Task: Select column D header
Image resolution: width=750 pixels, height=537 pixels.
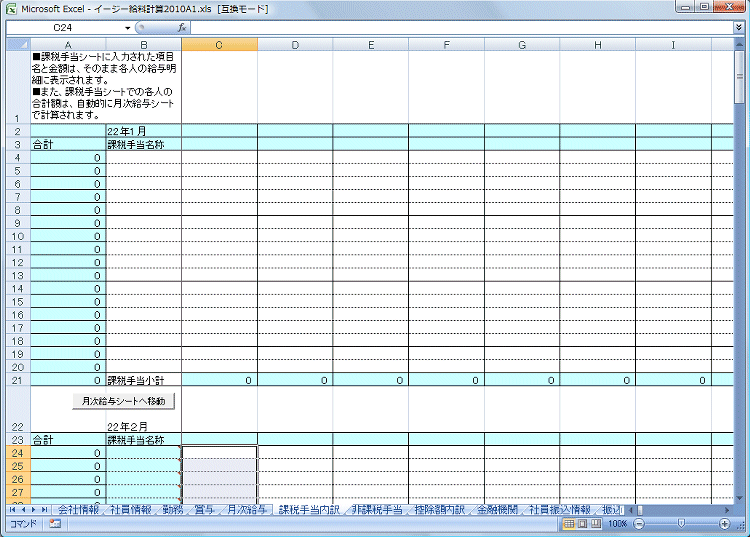Action: click(x=295, y=44)
